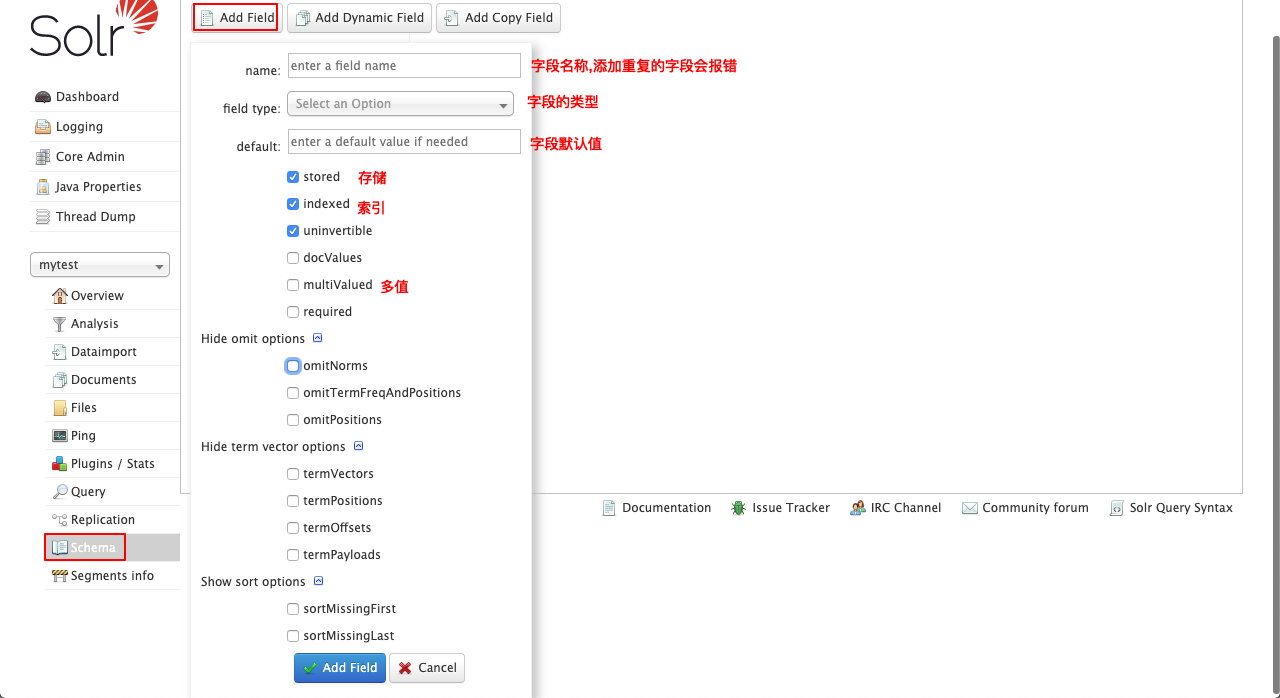Enable omitNorms
1280x698 pixels.
pyautogui.click(x=292, y=365)
